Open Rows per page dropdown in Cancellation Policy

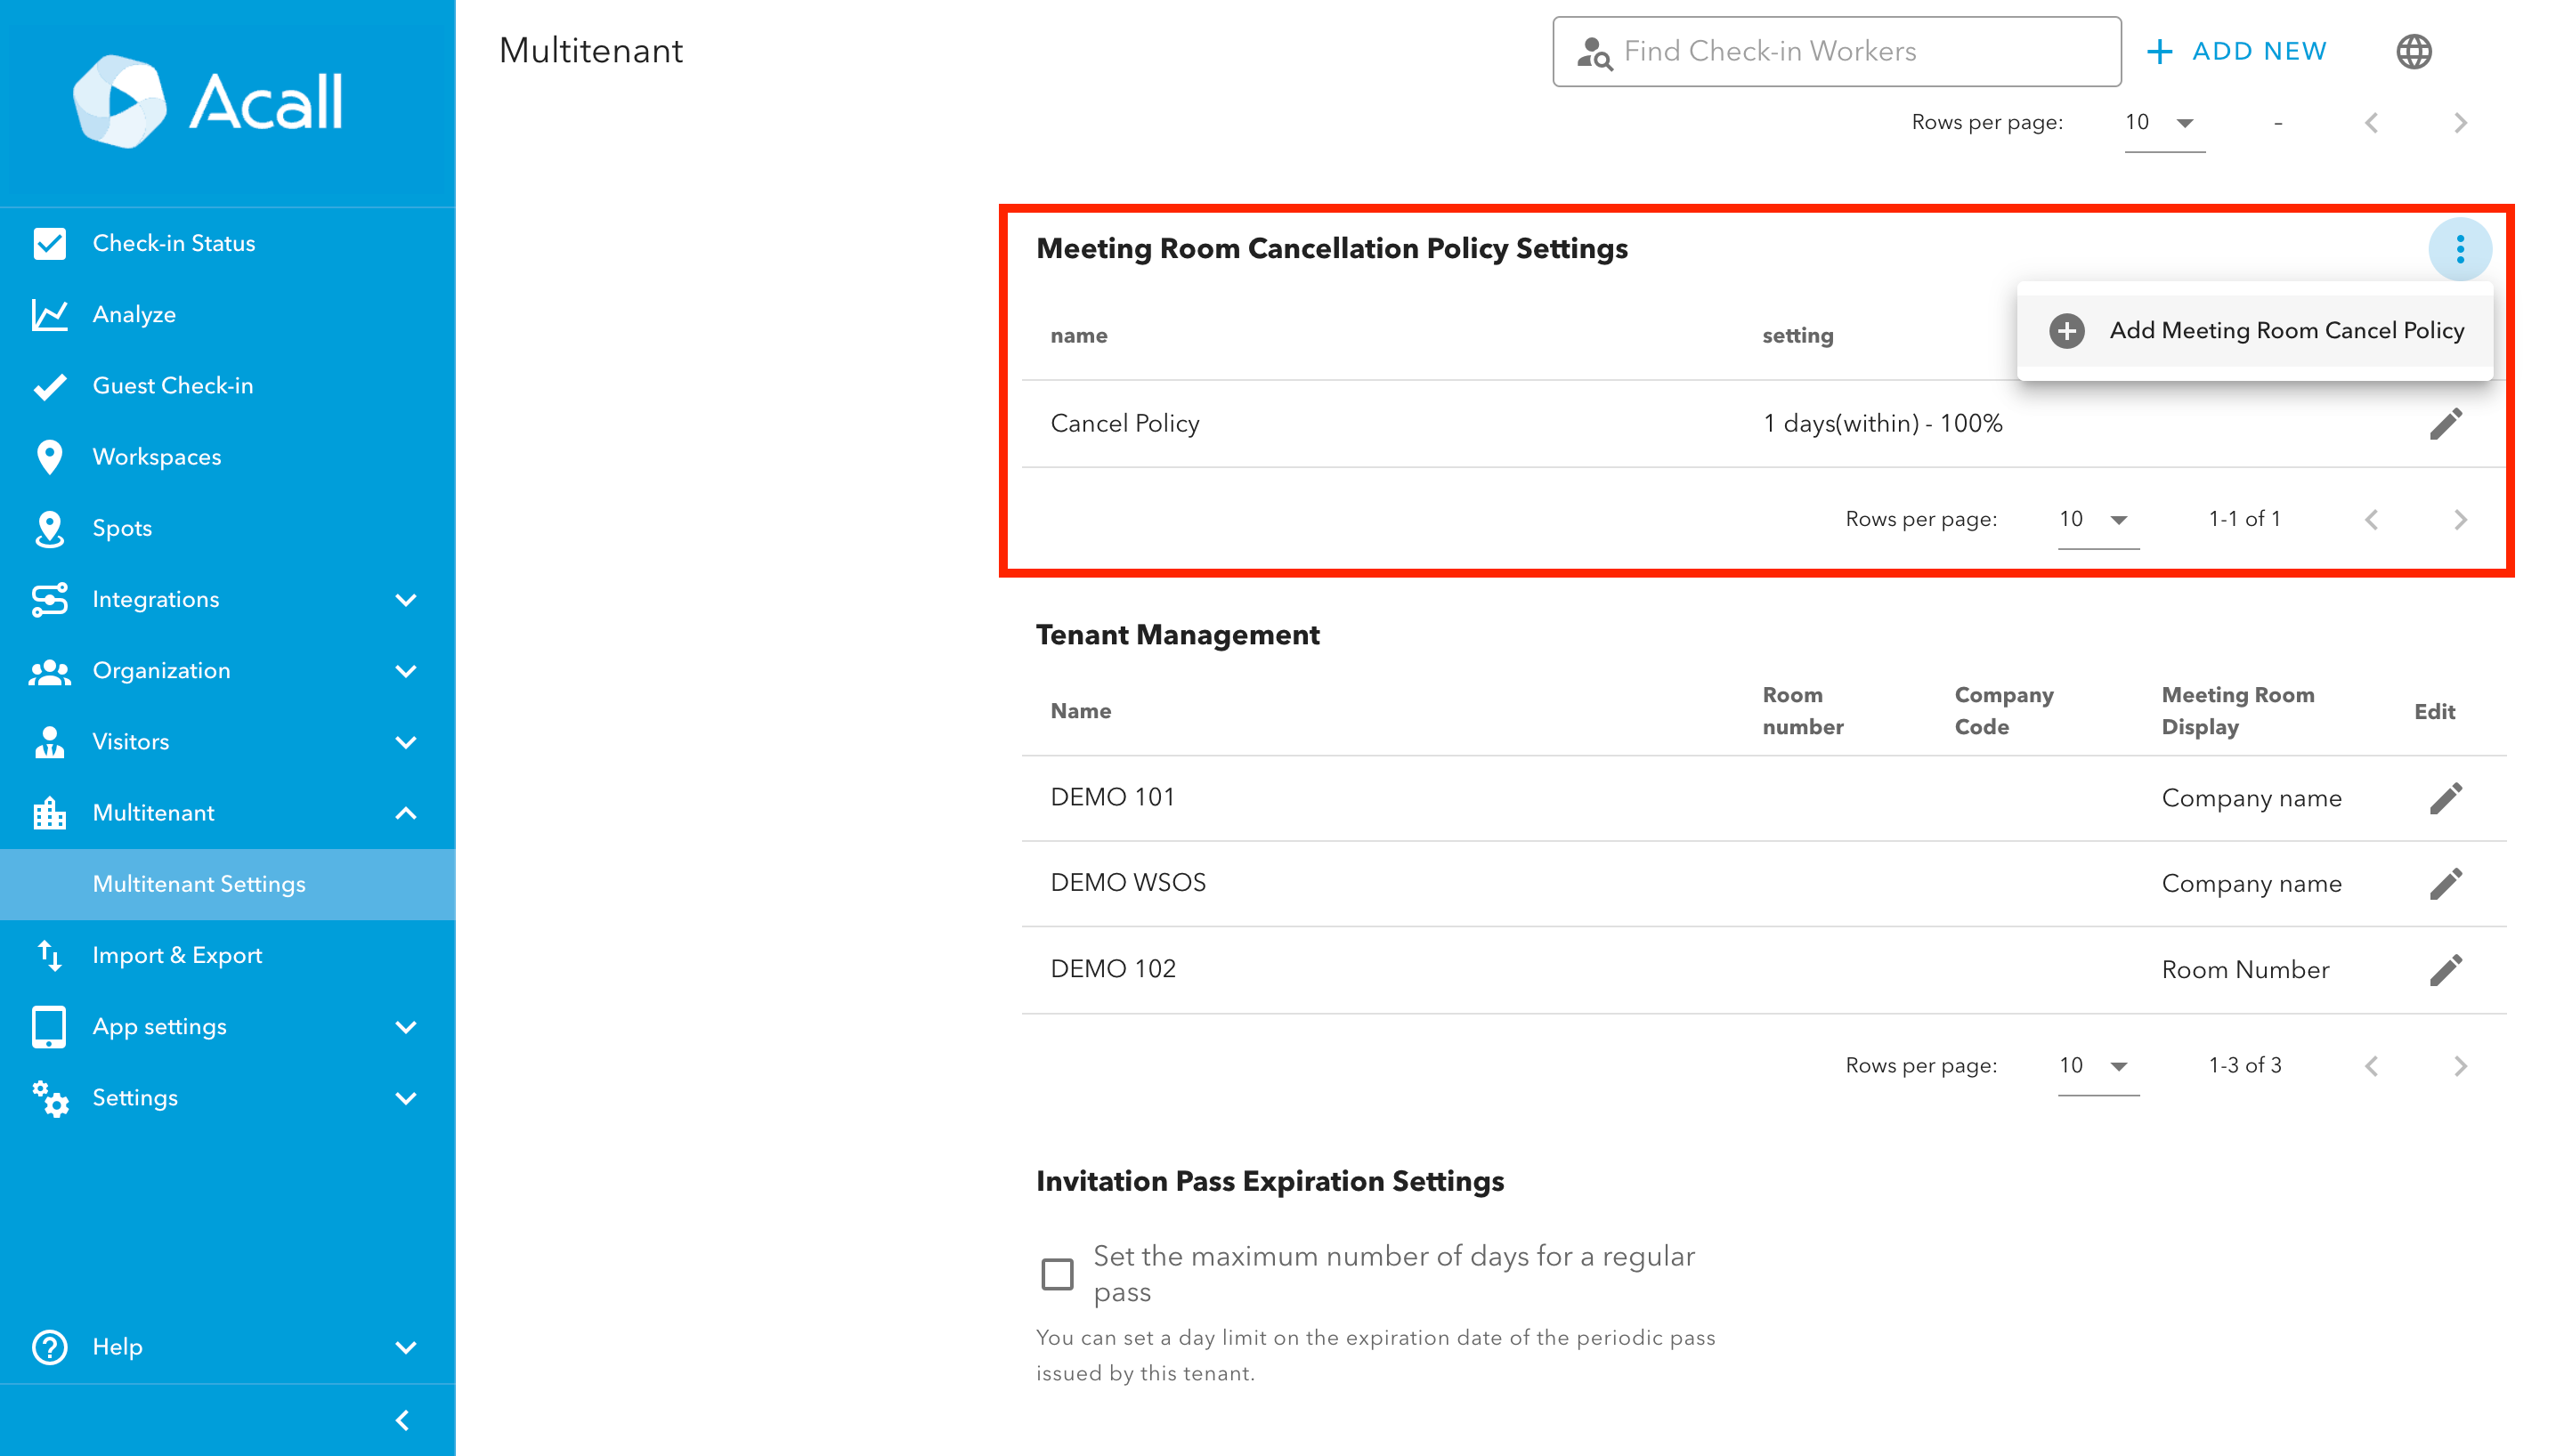click(2098, 519)
